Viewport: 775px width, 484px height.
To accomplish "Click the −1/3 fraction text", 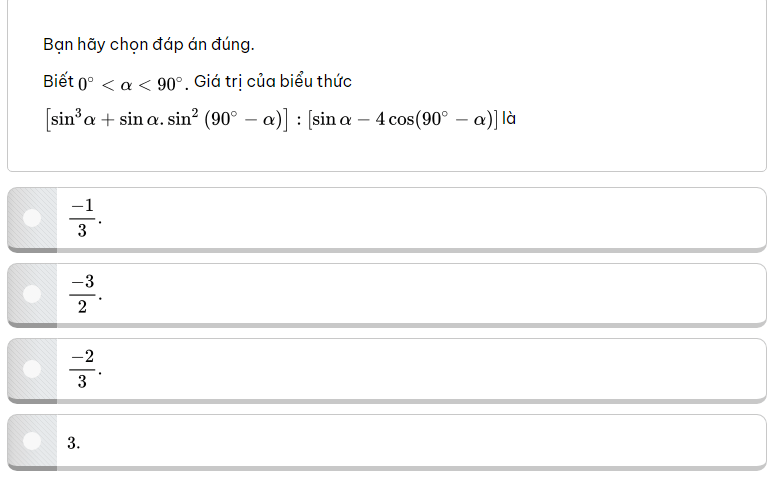I will click(82, 218).
